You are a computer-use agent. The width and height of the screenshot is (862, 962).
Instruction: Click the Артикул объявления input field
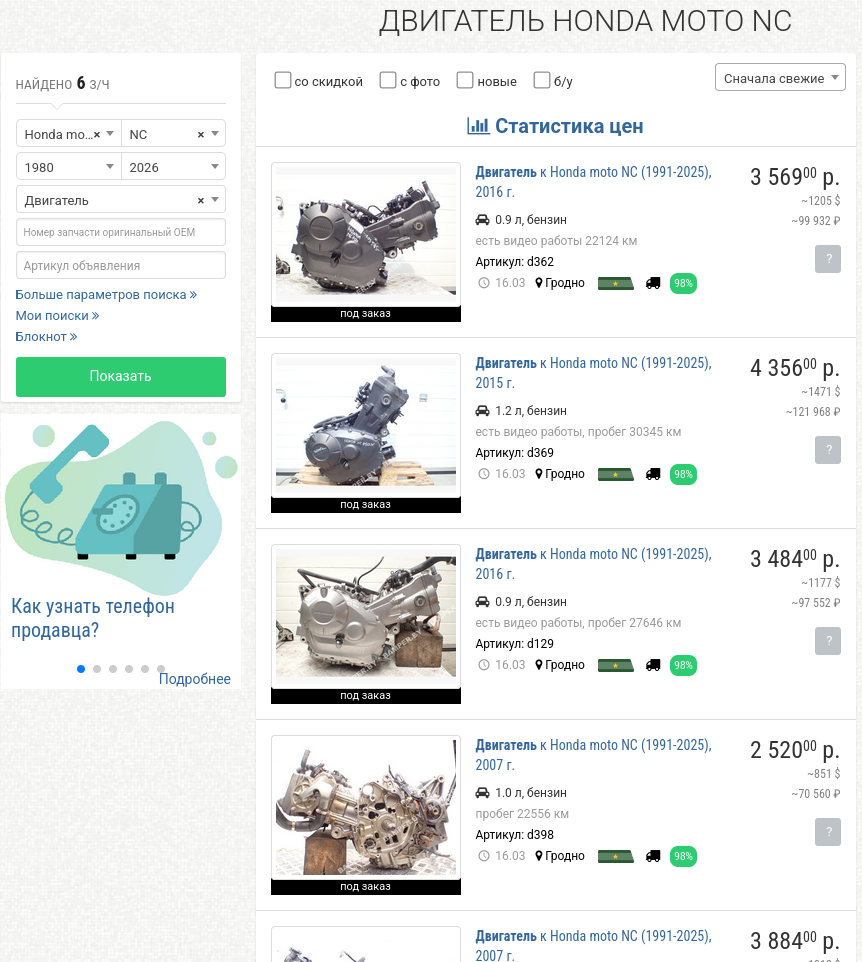pos(121,265)
